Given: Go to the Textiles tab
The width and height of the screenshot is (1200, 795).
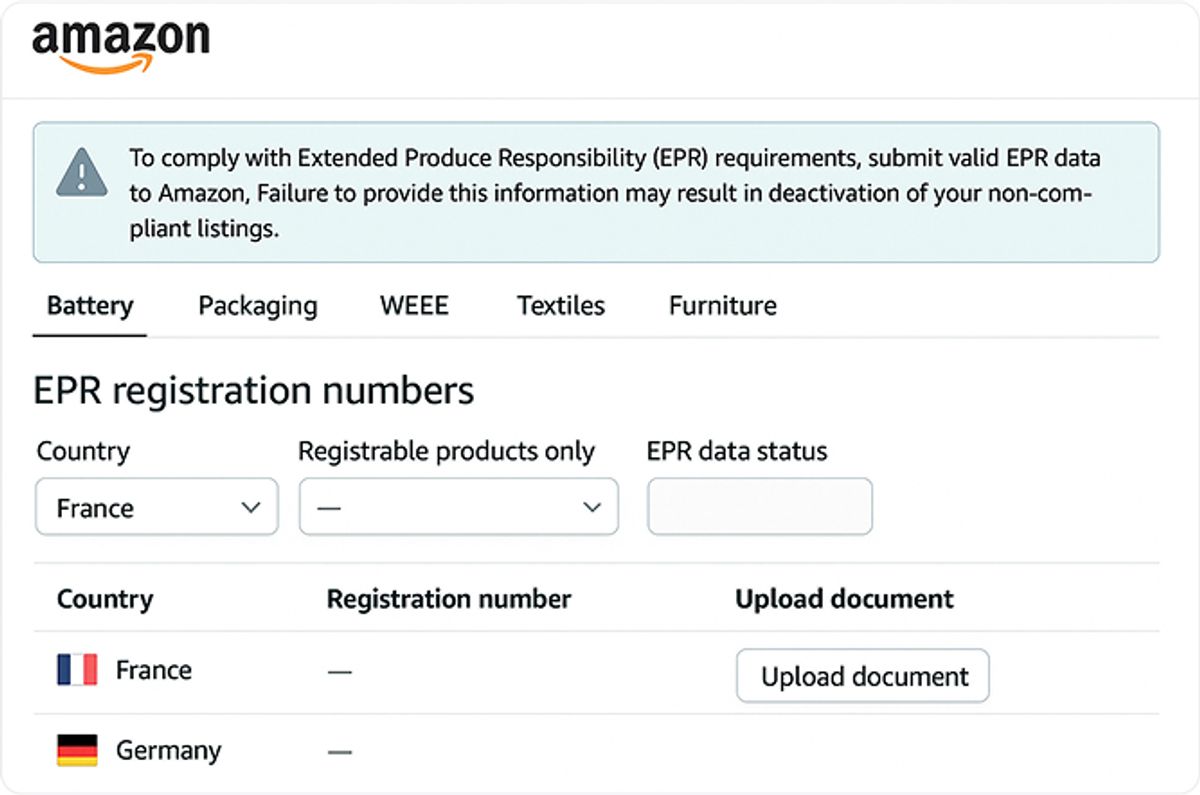Looking at the screenshot, I should tap(561, 305).
